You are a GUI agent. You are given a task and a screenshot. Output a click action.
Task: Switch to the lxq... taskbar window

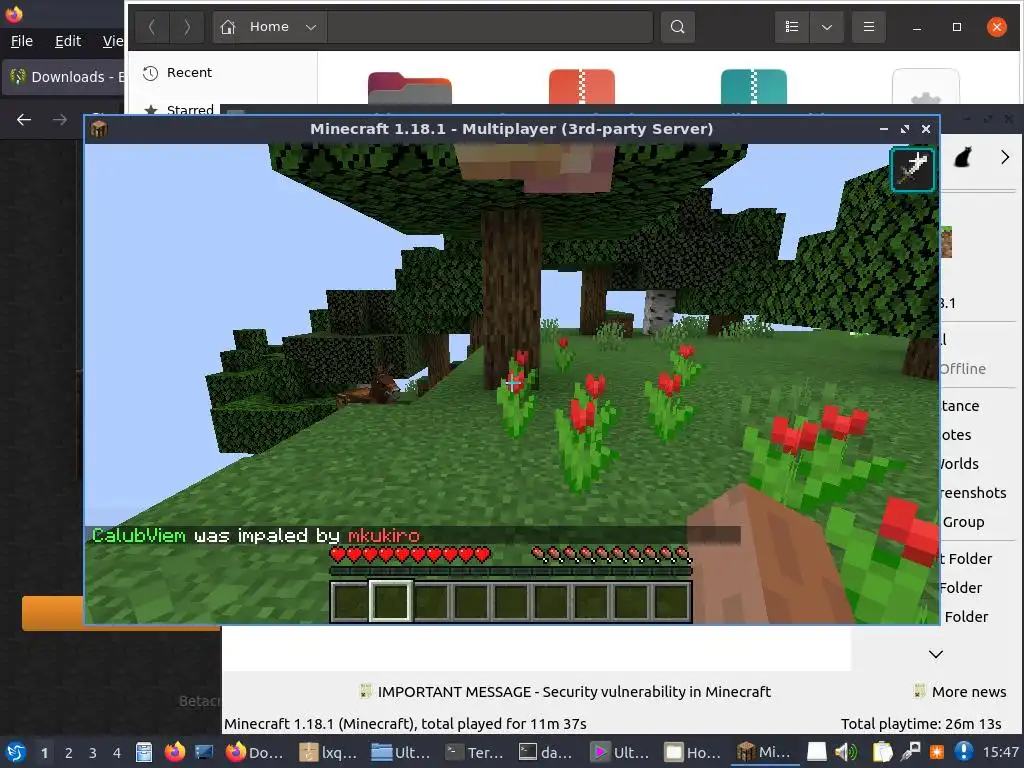click(x=328, y=752)
